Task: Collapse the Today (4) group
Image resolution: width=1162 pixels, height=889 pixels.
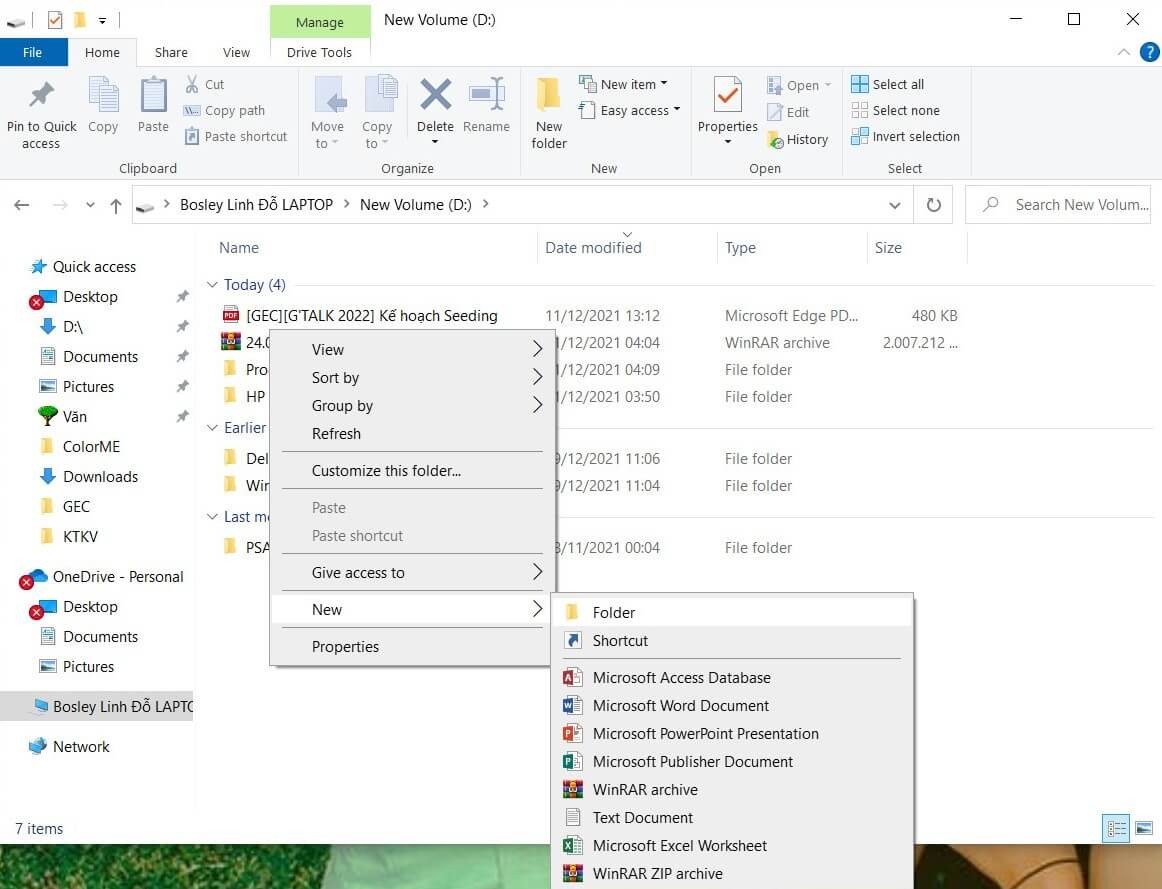Action: point(212,285)
